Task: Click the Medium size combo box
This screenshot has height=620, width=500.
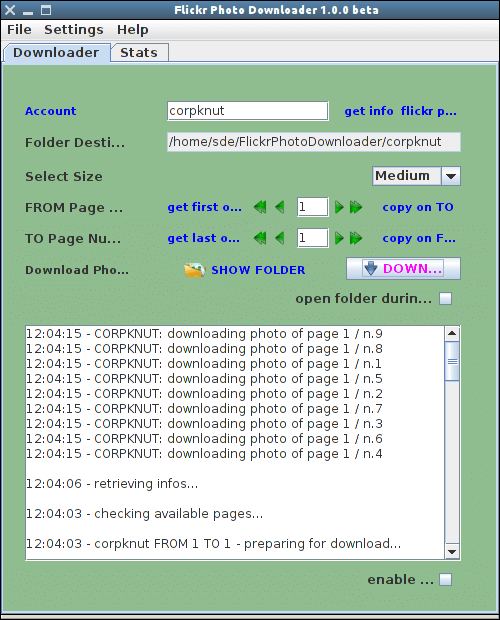Action: coord(416,176)
